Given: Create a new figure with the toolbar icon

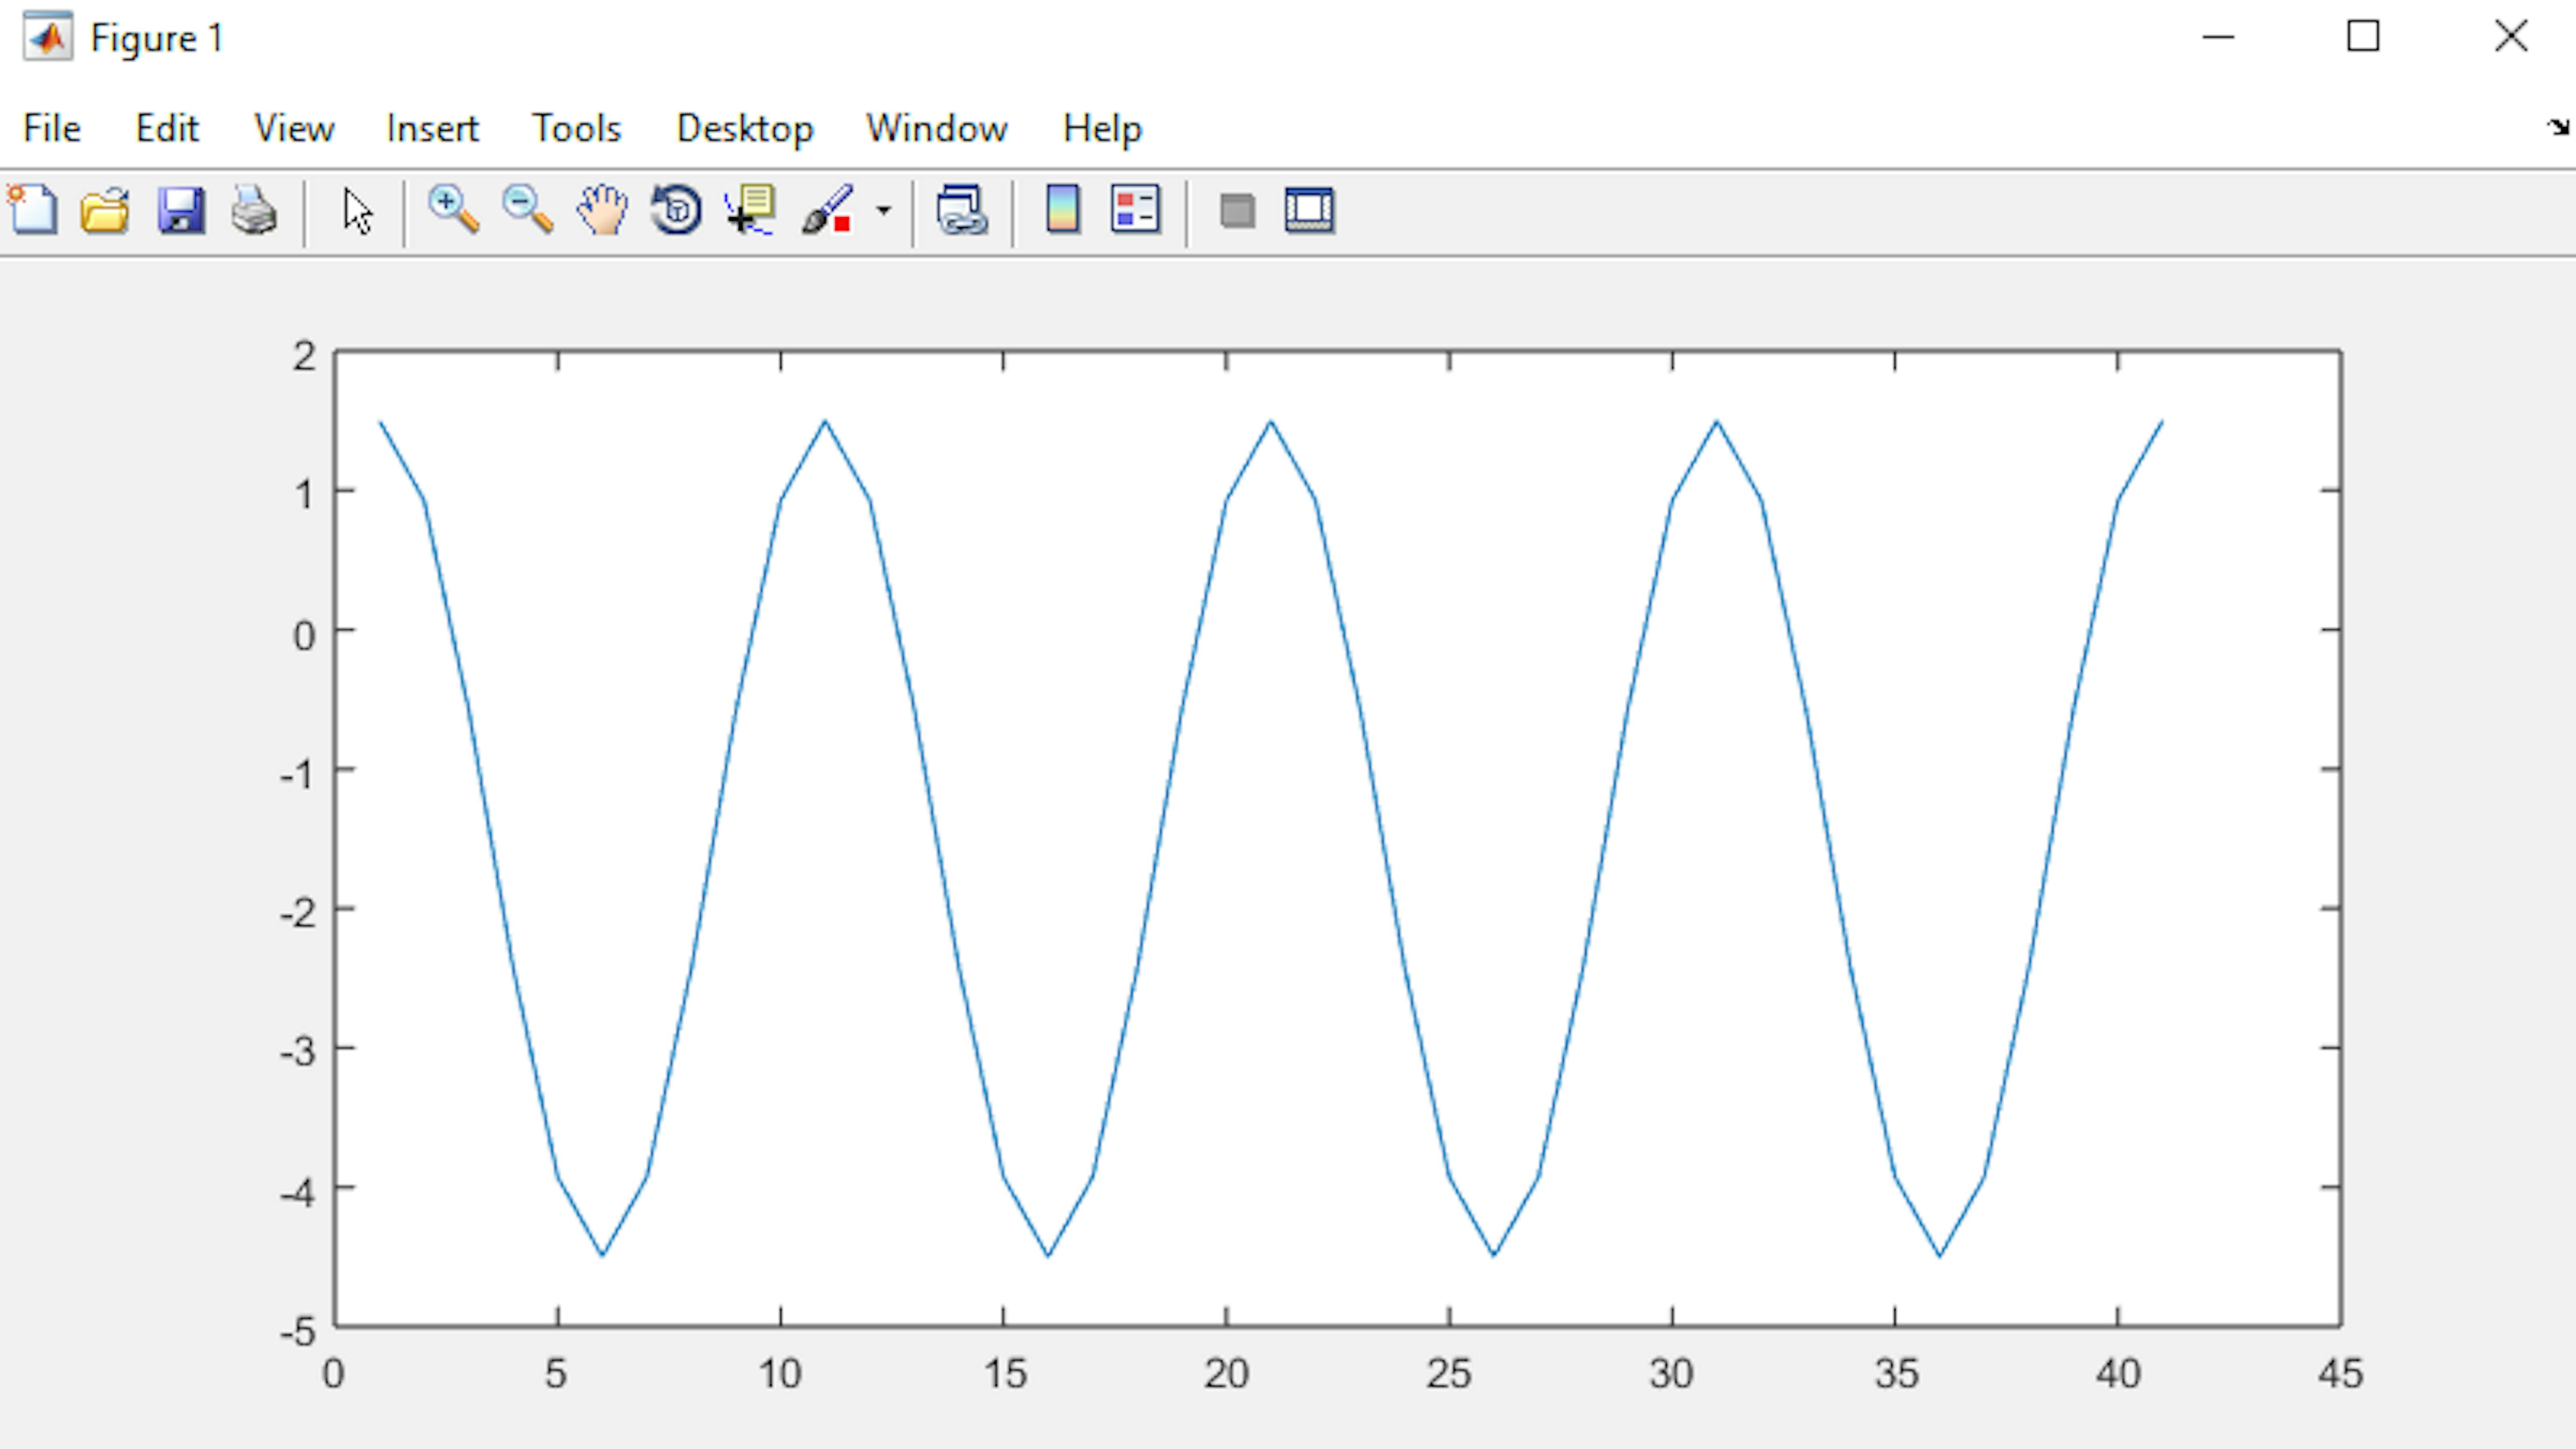Looking at the screenshot, I should (33, 210).
